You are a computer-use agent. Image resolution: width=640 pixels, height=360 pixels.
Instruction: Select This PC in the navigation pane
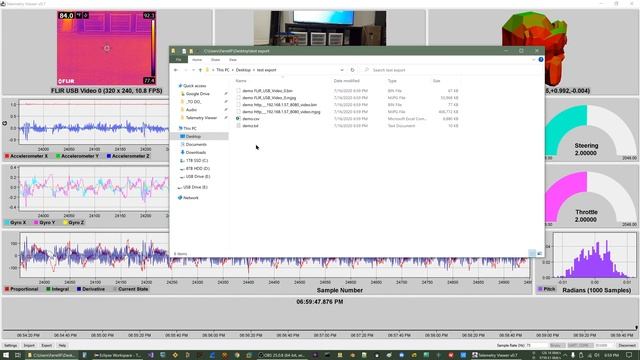click(190, 128)
